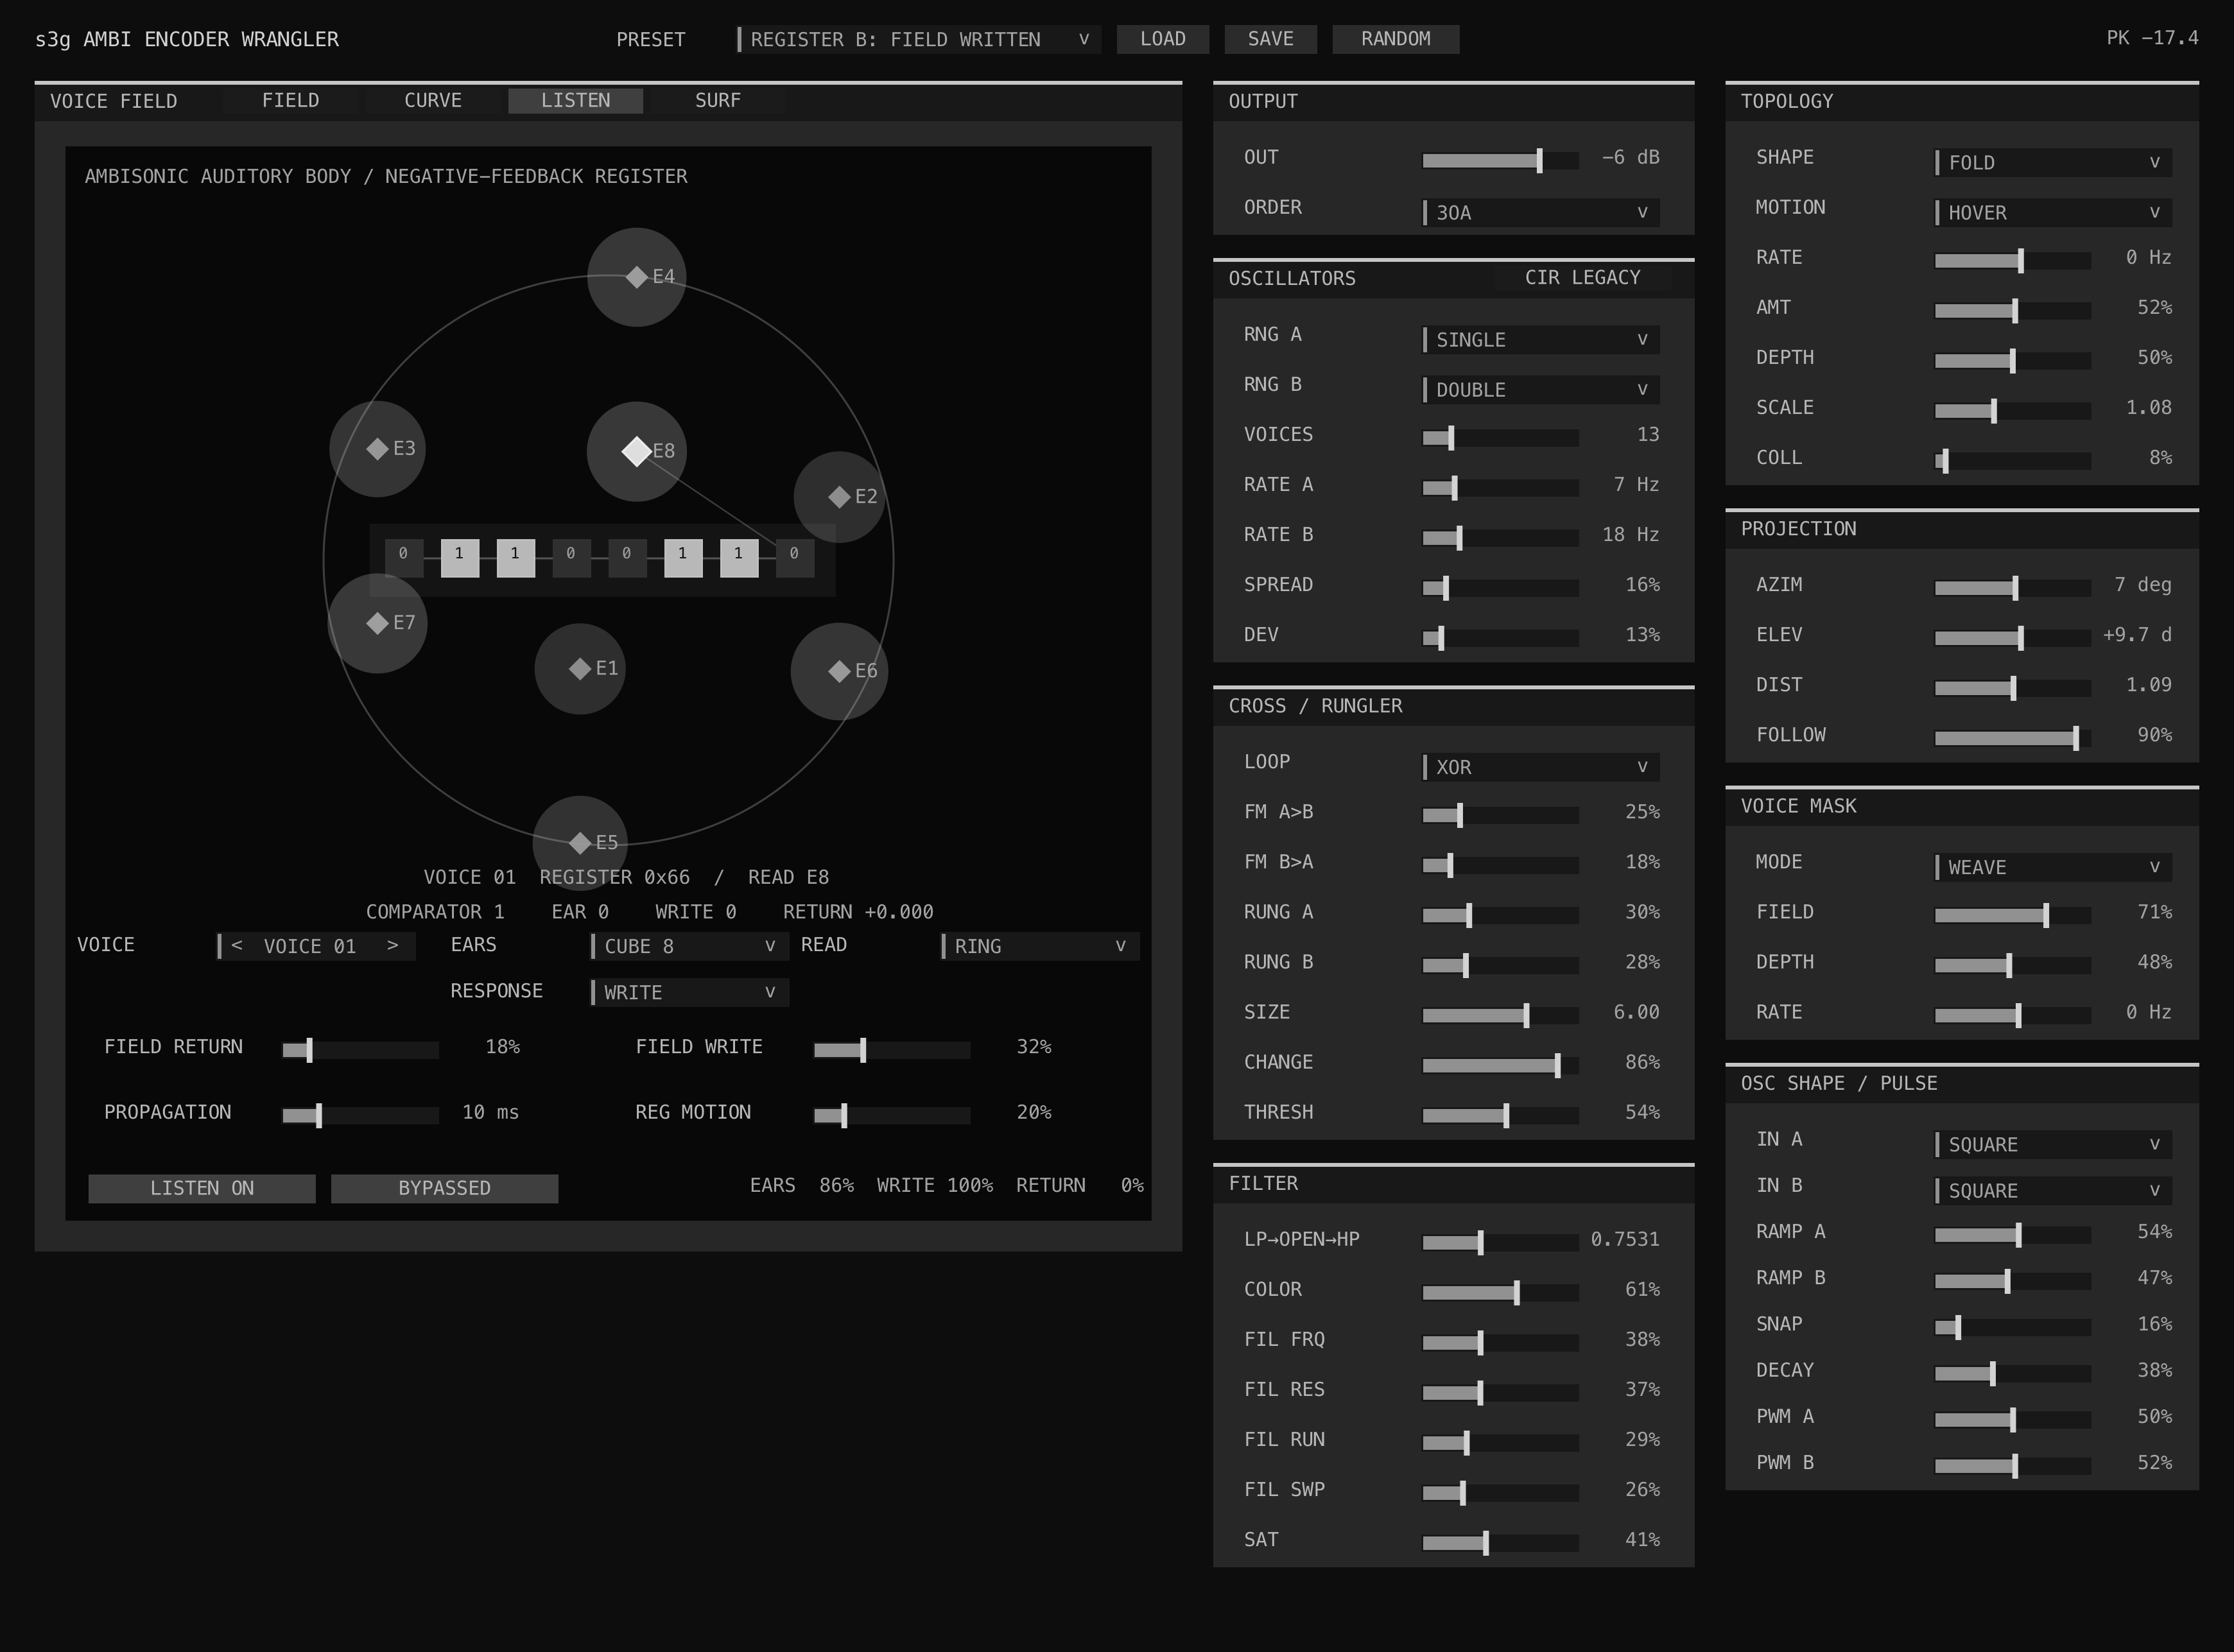This screenshot has height=1652, width=2234.
Task: Toggle third register bit showing 1
Action: (516, 558)
